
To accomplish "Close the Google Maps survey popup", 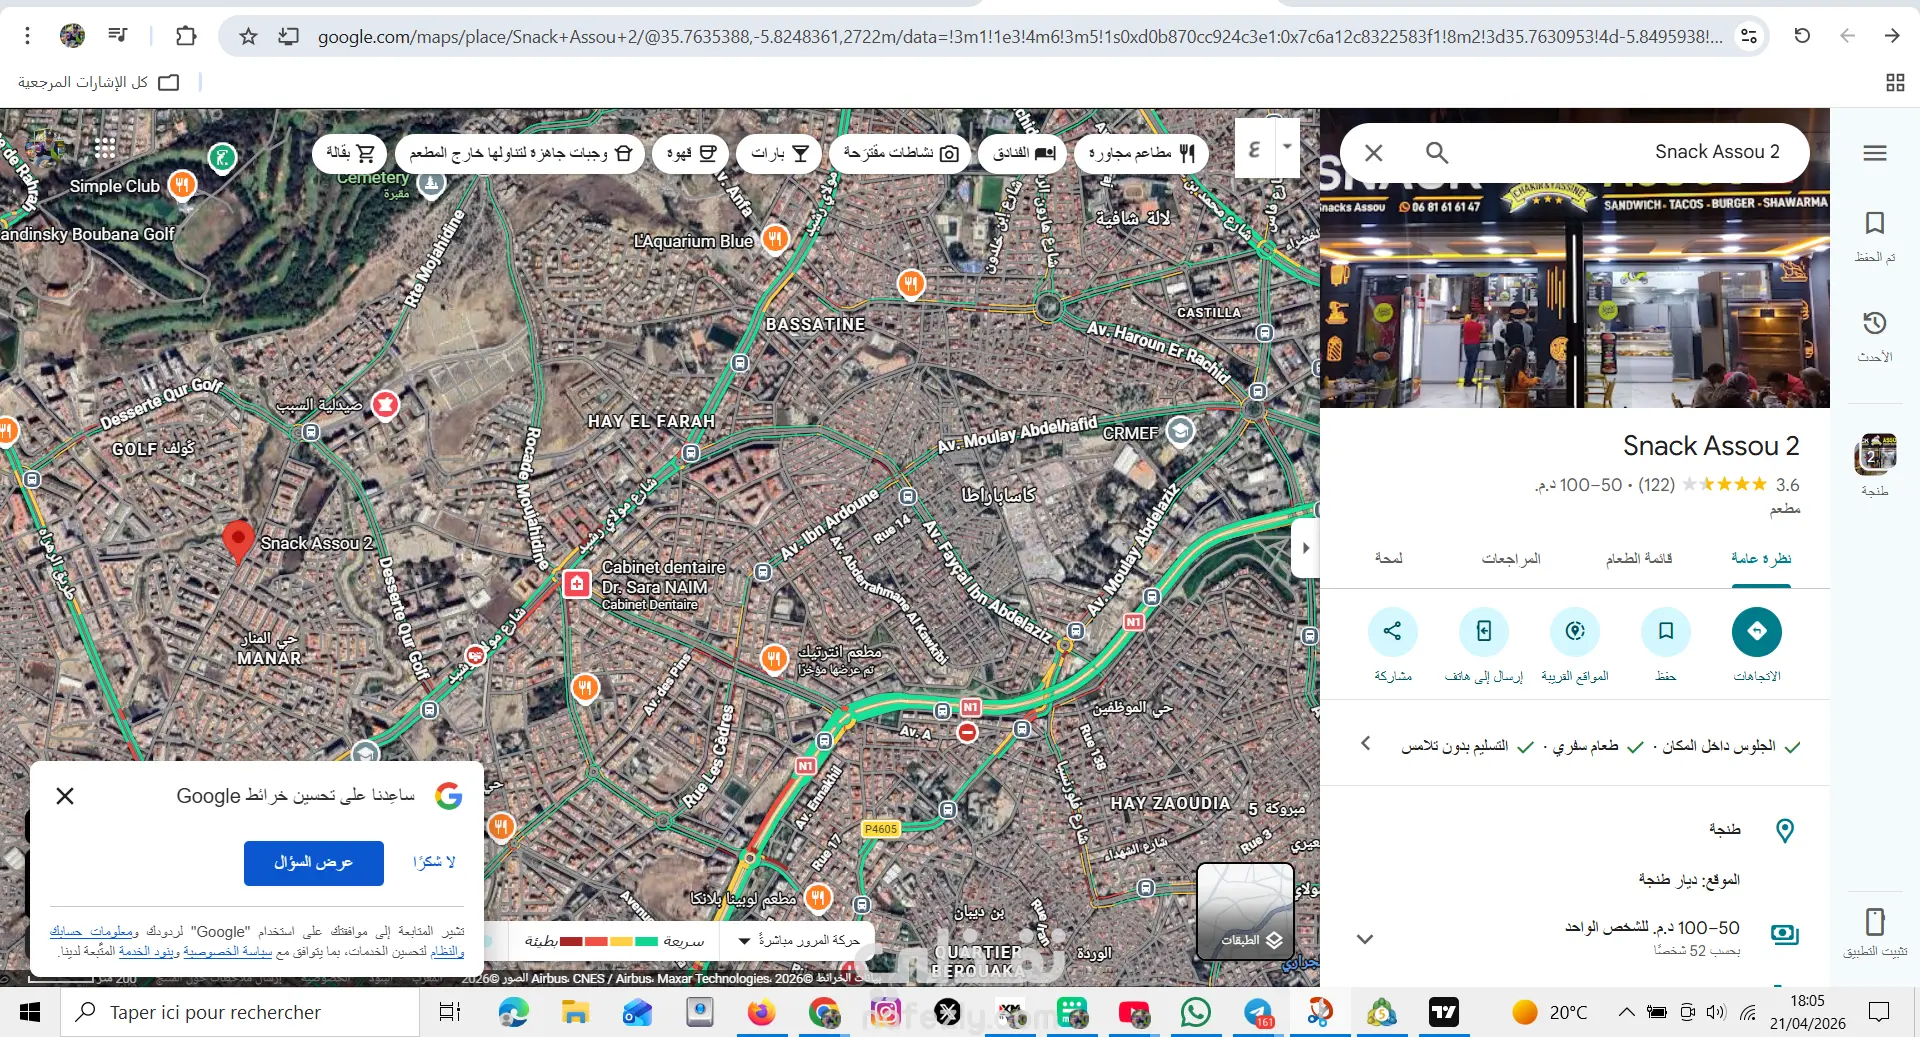I will point(65,796).
